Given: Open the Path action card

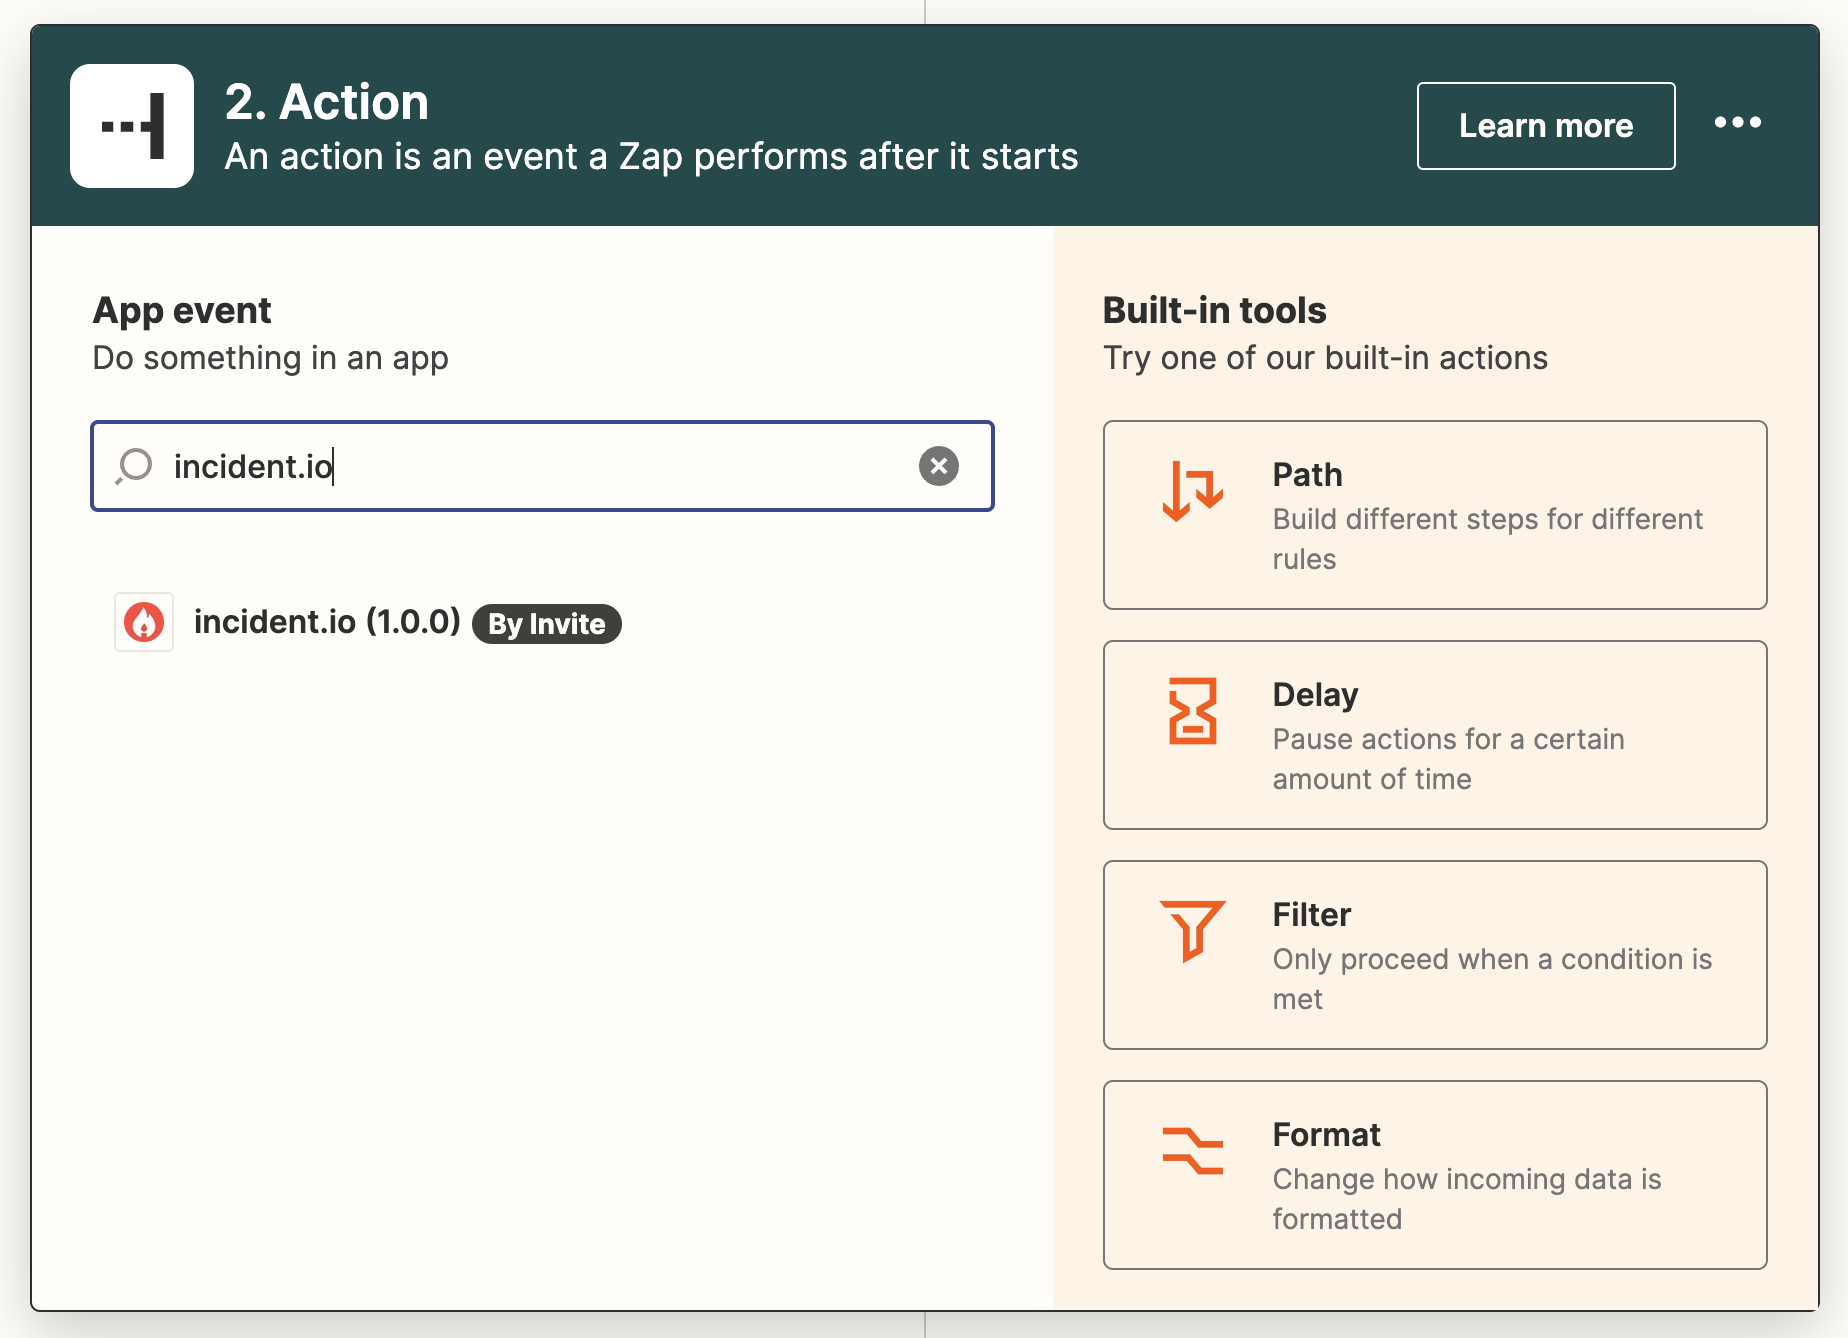Looking at the screenshot, I should tap(1434, 515).
